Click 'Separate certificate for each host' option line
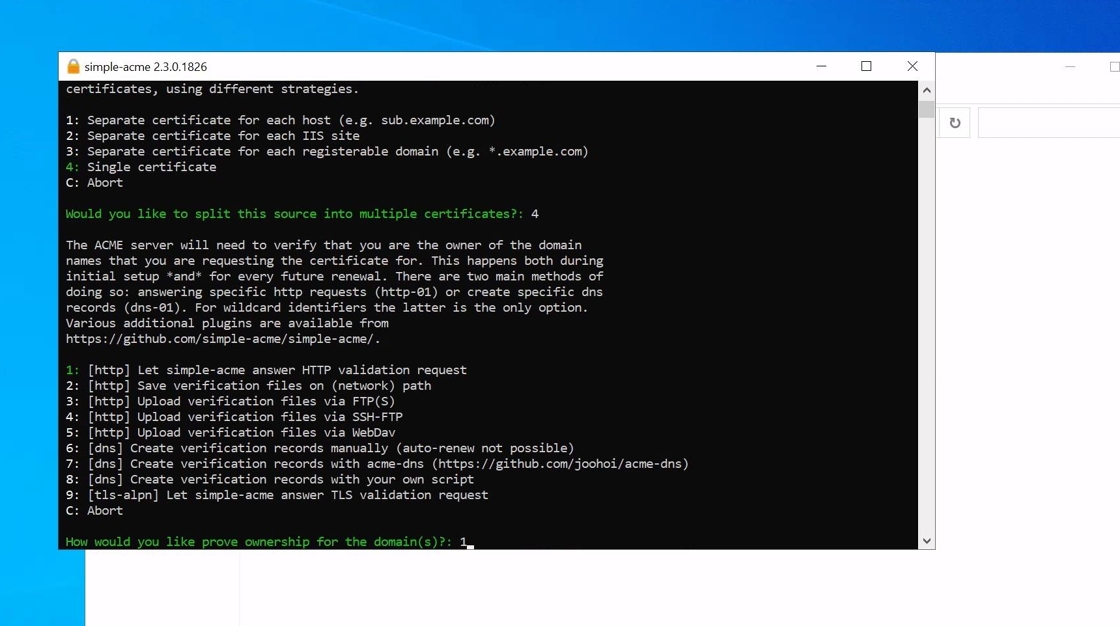The width and height of the screenshot is (1120, 626). point(280,120)
